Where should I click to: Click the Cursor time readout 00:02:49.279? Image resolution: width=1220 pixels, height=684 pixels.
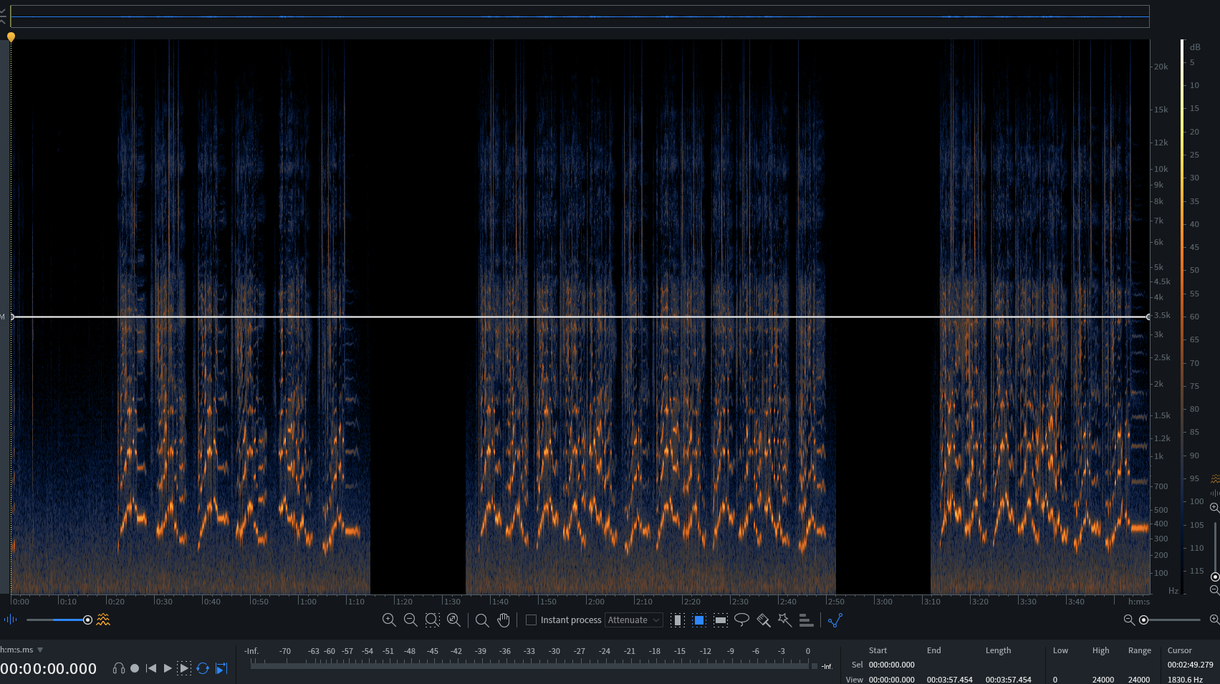coord(1190,665)
